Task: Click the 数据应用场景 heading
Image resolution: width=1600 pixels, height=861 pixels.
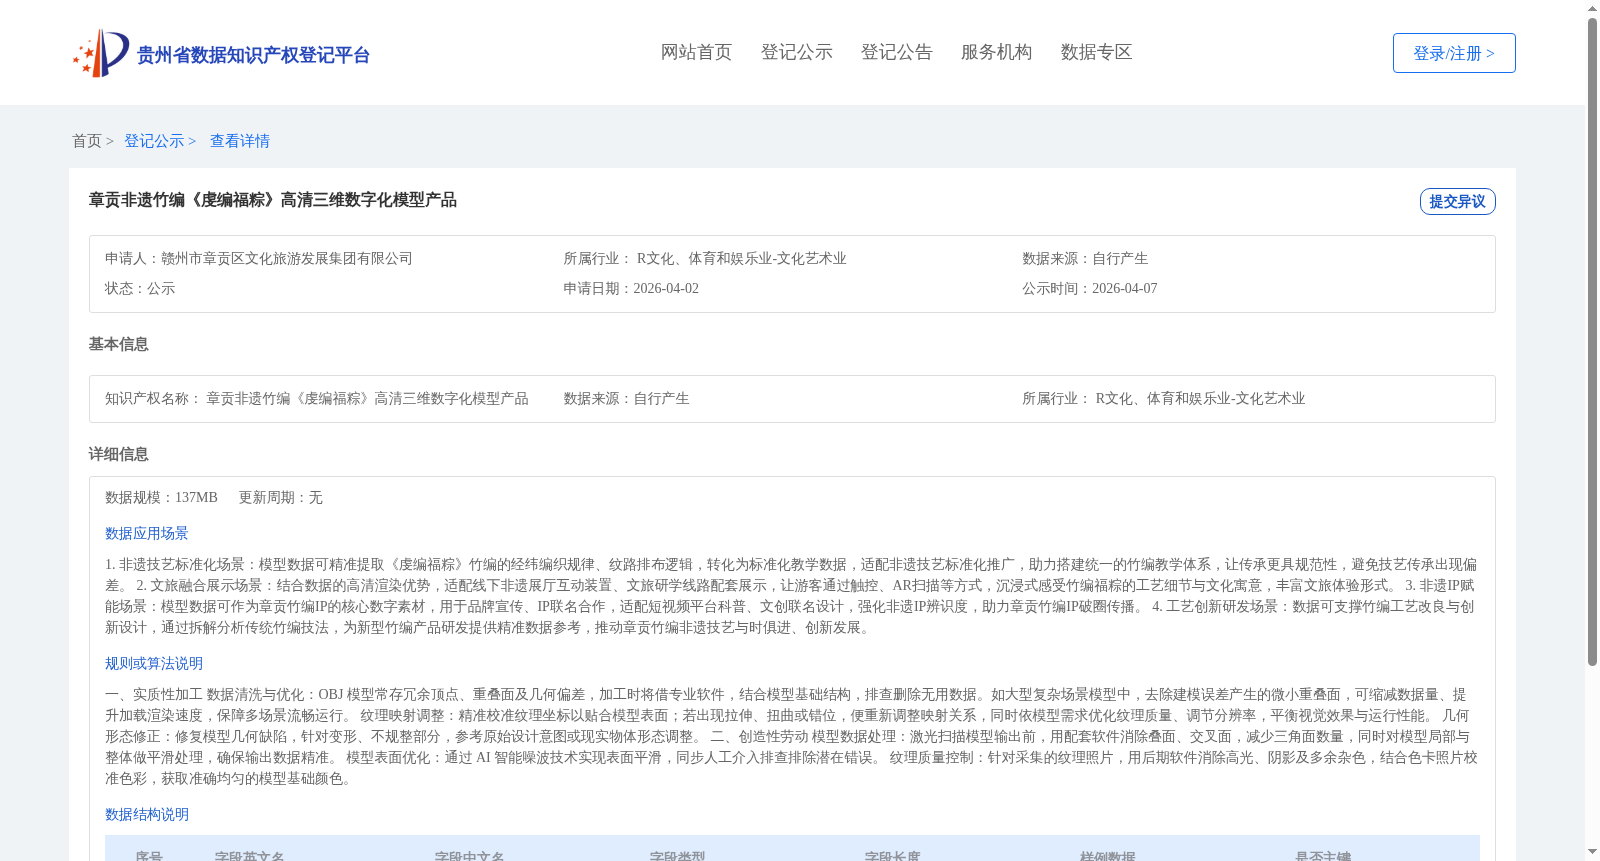Action: 147,533
